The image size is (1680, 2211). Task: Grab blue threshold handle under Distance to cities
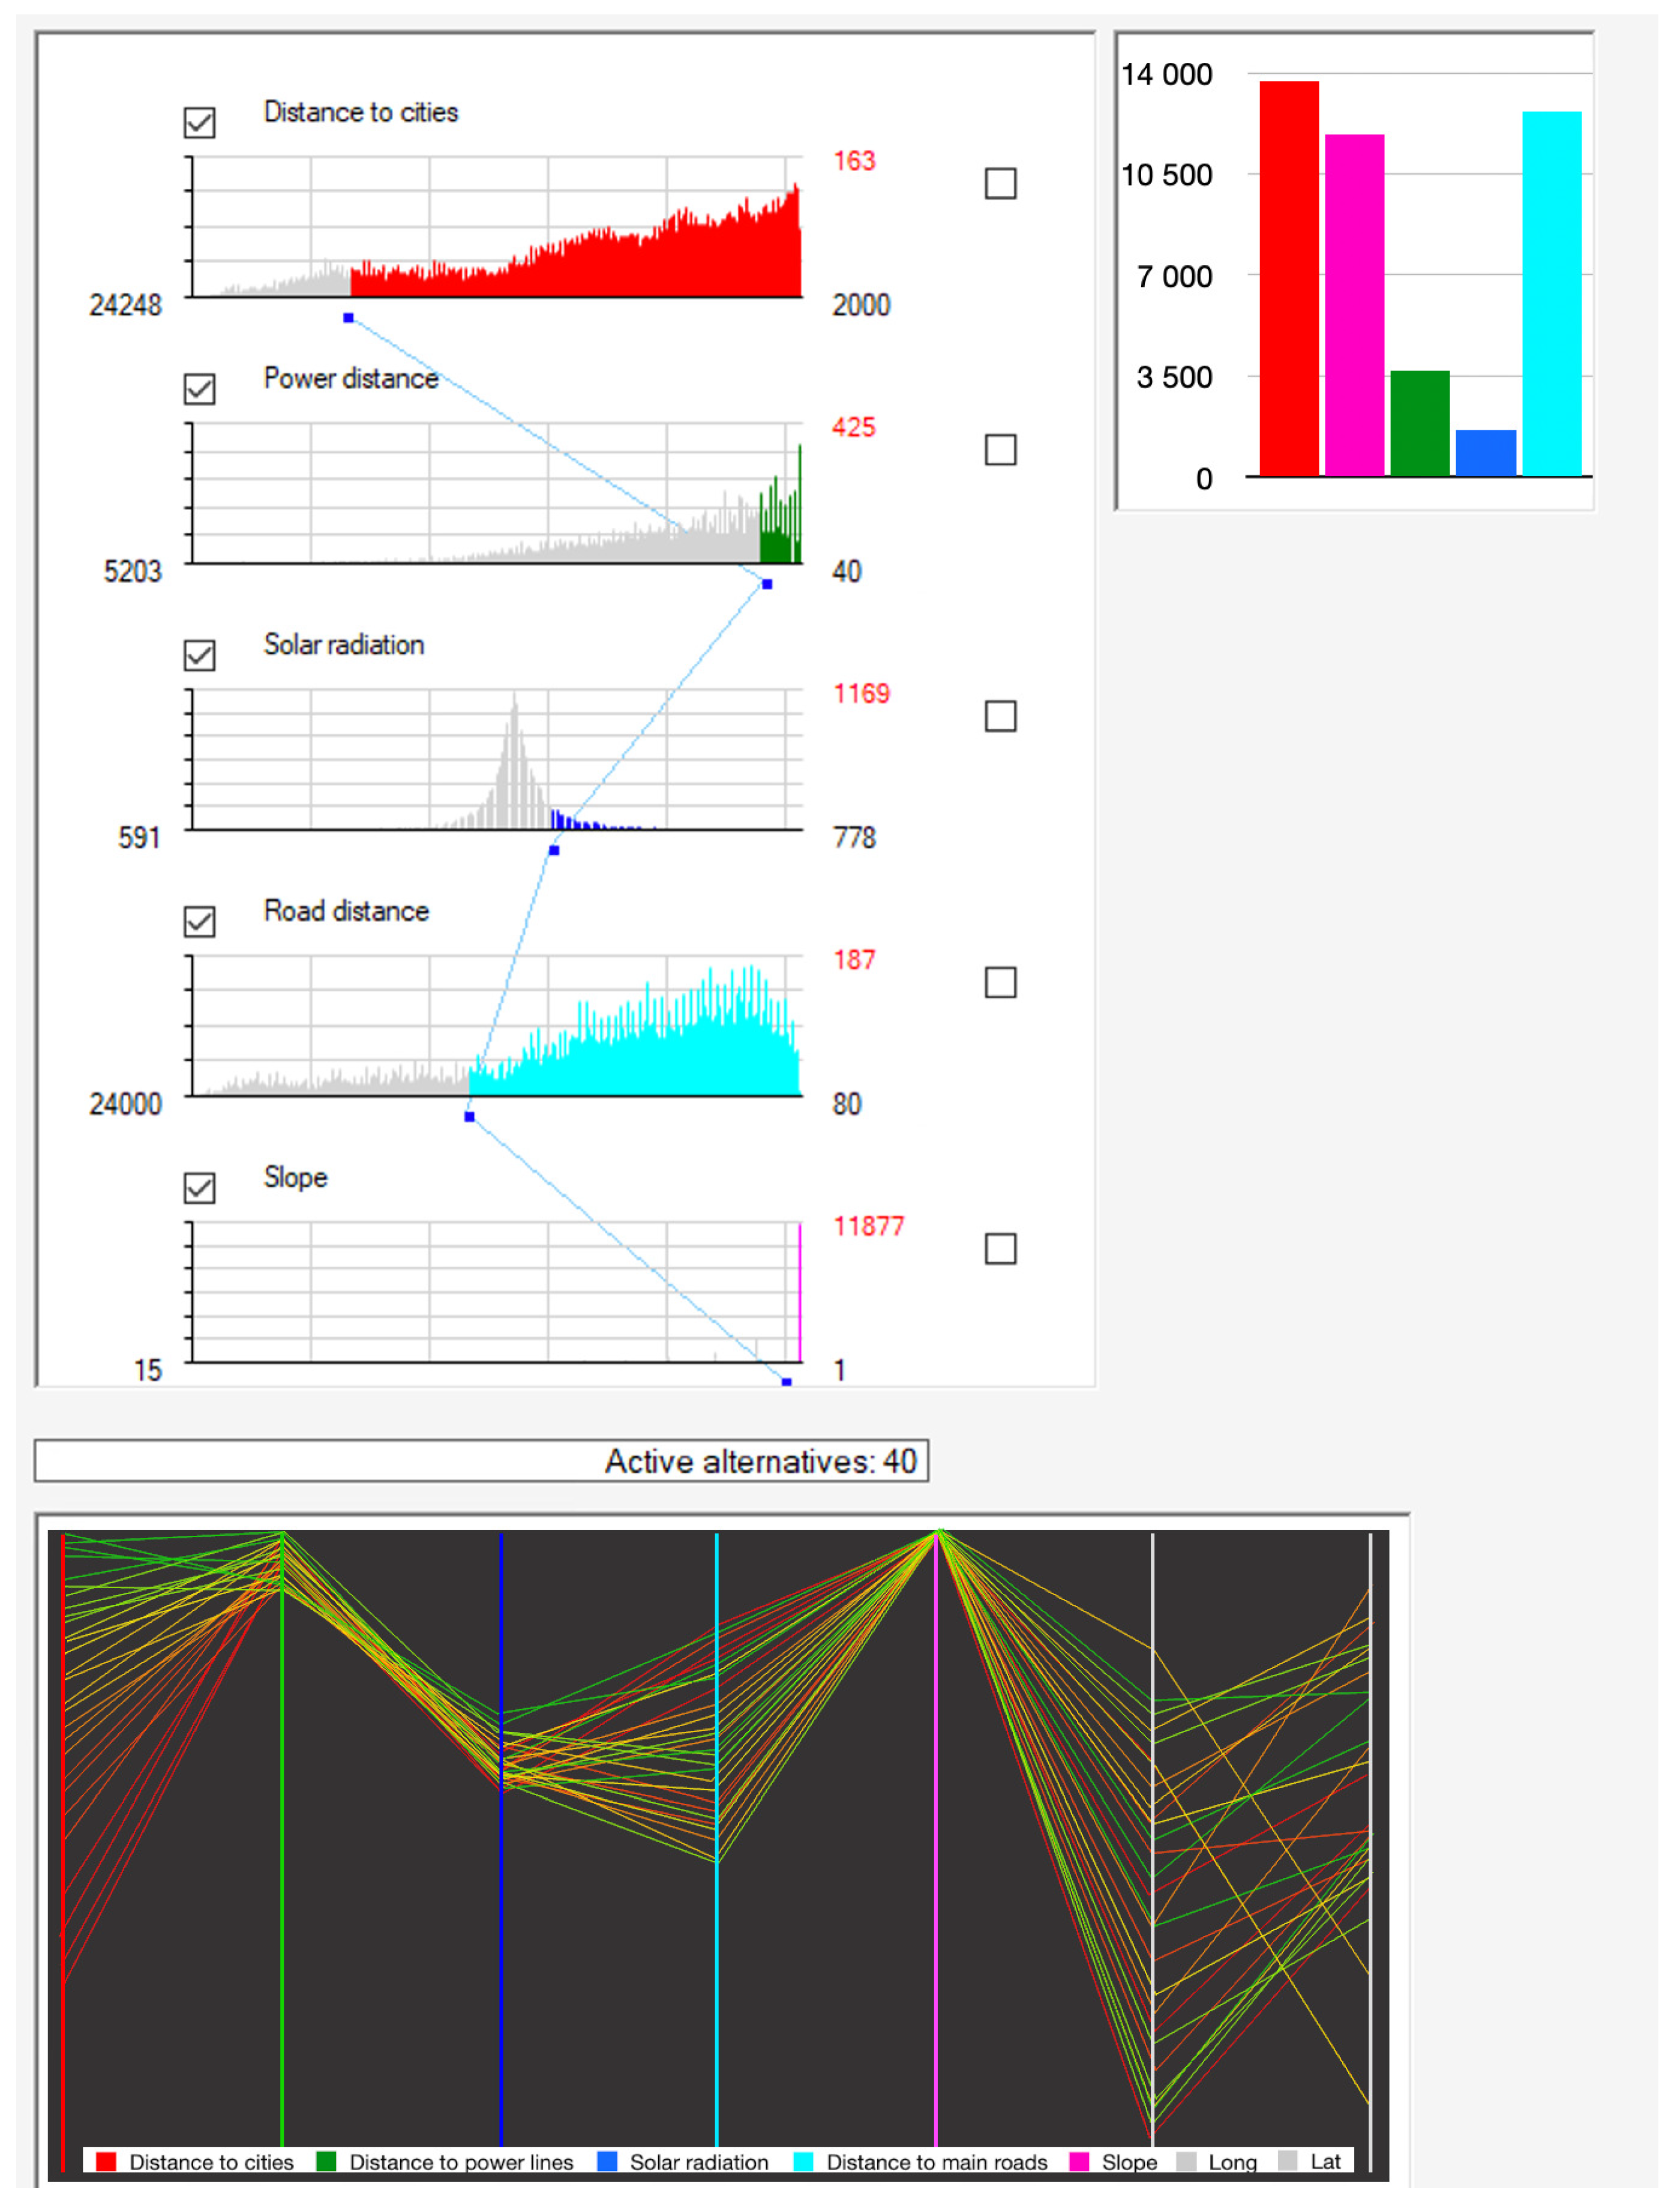[348, 318]
